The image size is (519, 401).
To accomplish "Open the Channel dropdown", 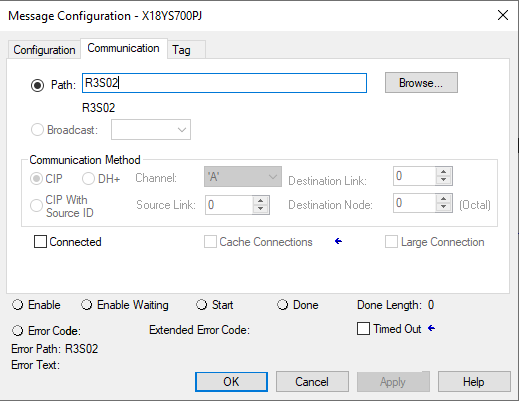I will [243, 177].
